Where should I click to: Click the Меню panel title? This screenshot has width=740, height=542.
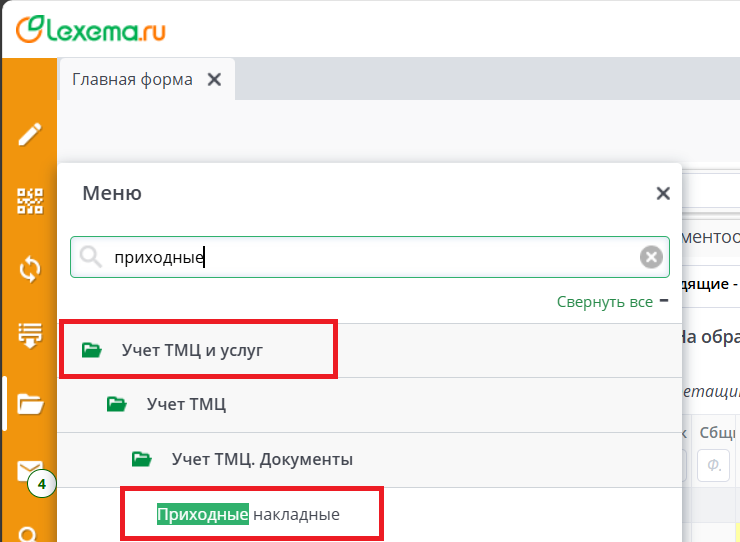[112, 194]
